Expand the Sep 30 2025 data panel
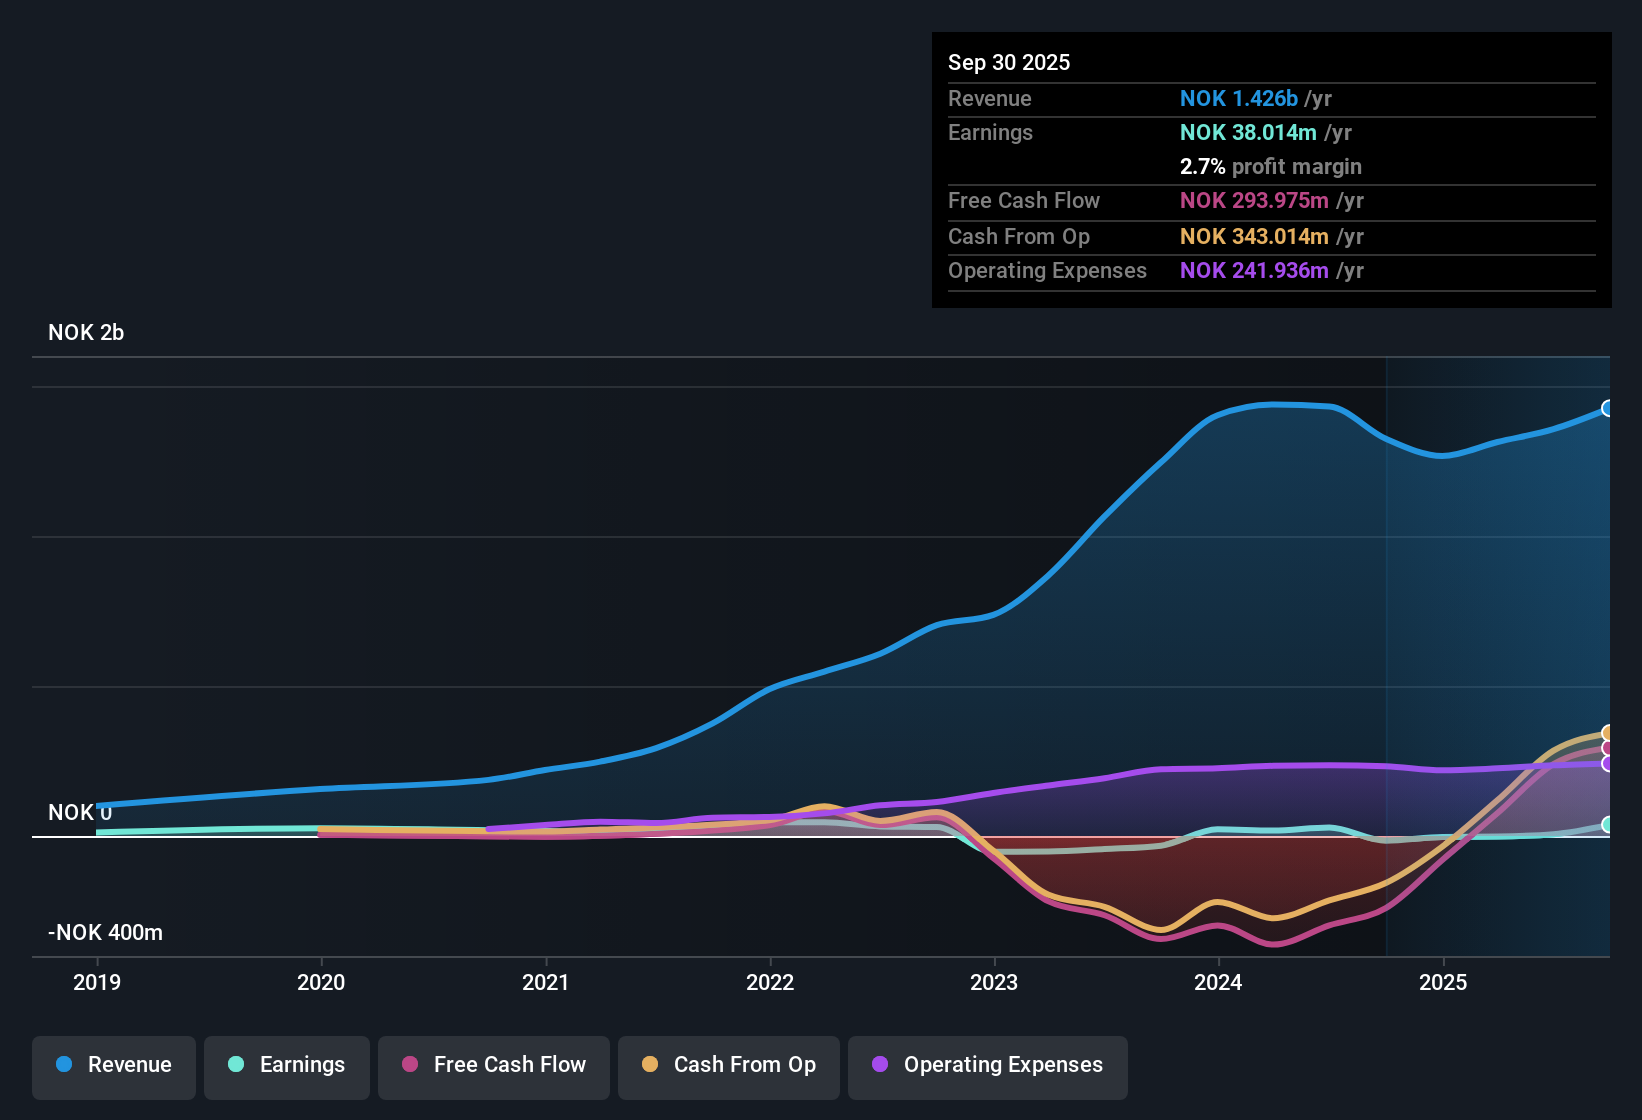This screenshot has width=1642, height=1120. click(1009, 62)
